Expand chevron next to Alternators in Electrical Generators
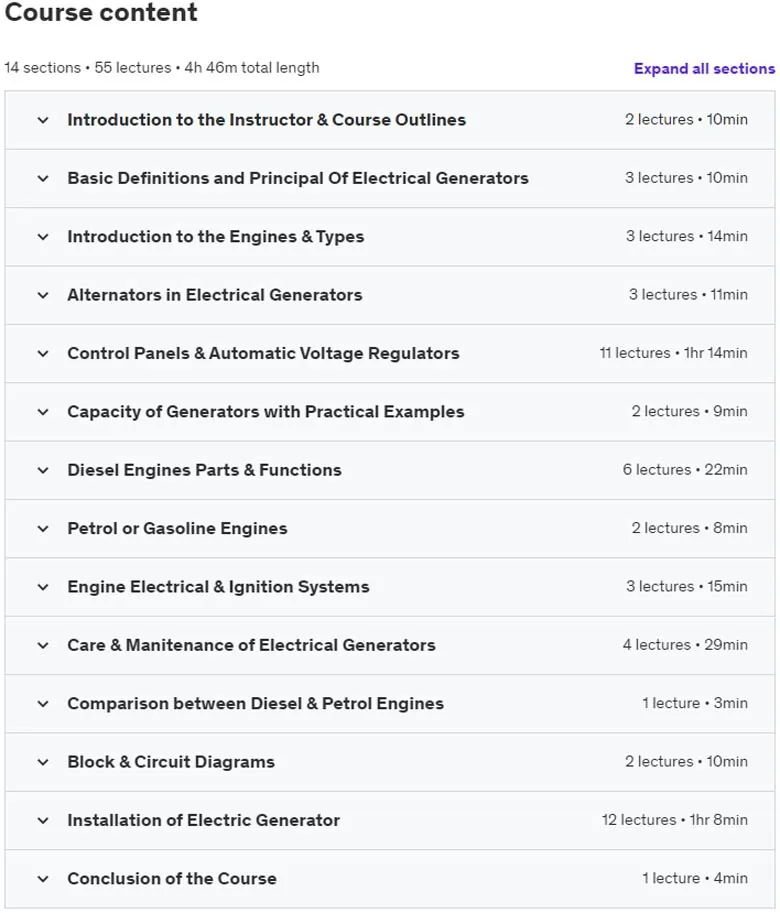 coord(43,295)
